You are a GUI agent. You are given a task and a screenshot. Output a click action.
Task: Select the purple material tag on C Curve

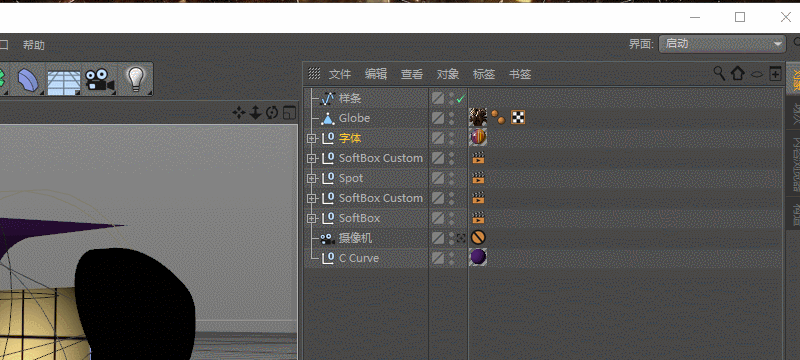tap(478, 258)
